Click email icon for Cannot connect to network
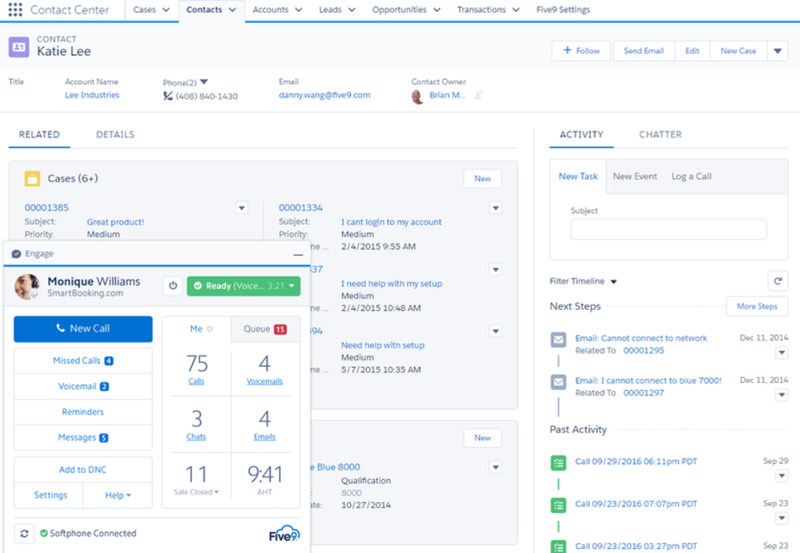 558,339
